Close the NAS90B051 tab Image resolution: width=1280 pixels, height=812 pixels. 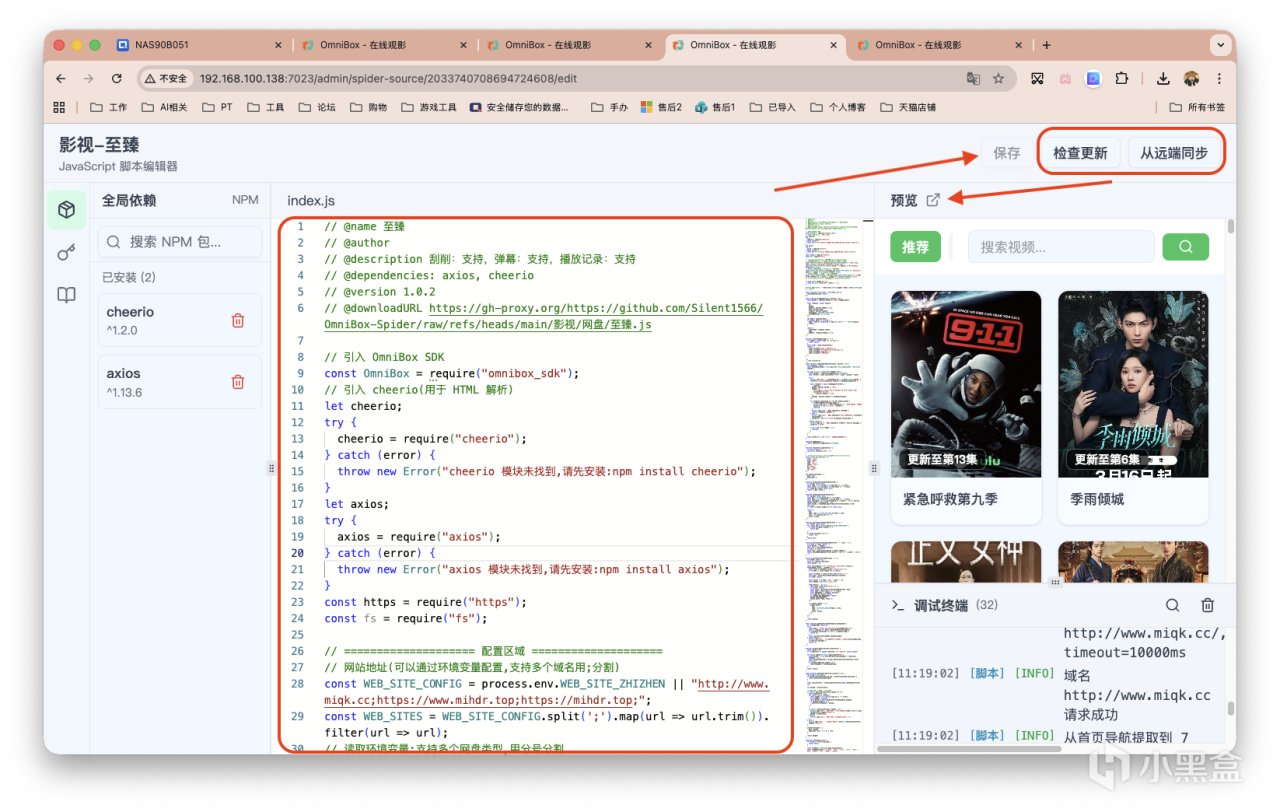[278, 45]
